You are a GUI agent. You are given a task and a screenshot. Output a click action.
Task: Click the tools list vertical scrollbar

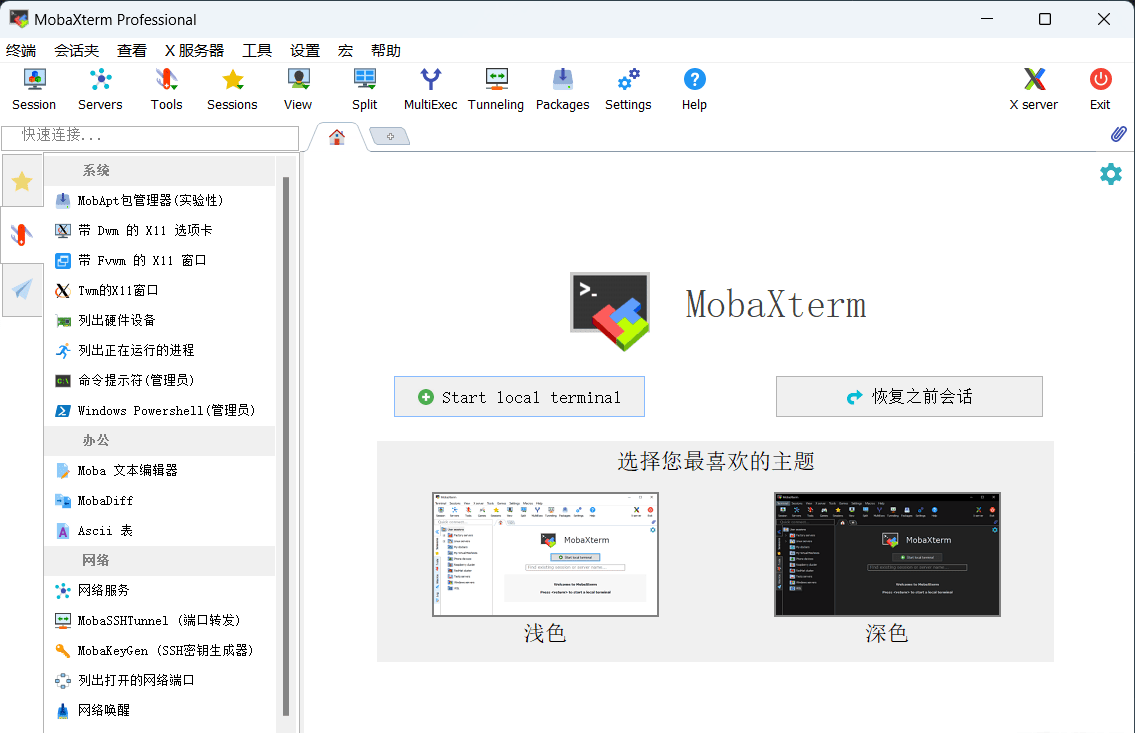(286, 446)
